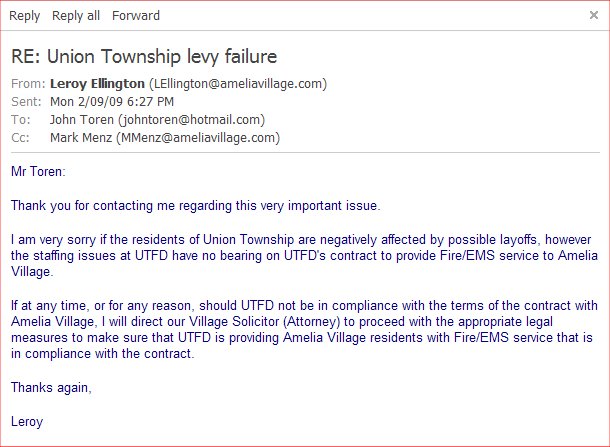Click the johntoren@hotmail.com address
Viewport: 610px width, 447px height.
click(192, 119)
